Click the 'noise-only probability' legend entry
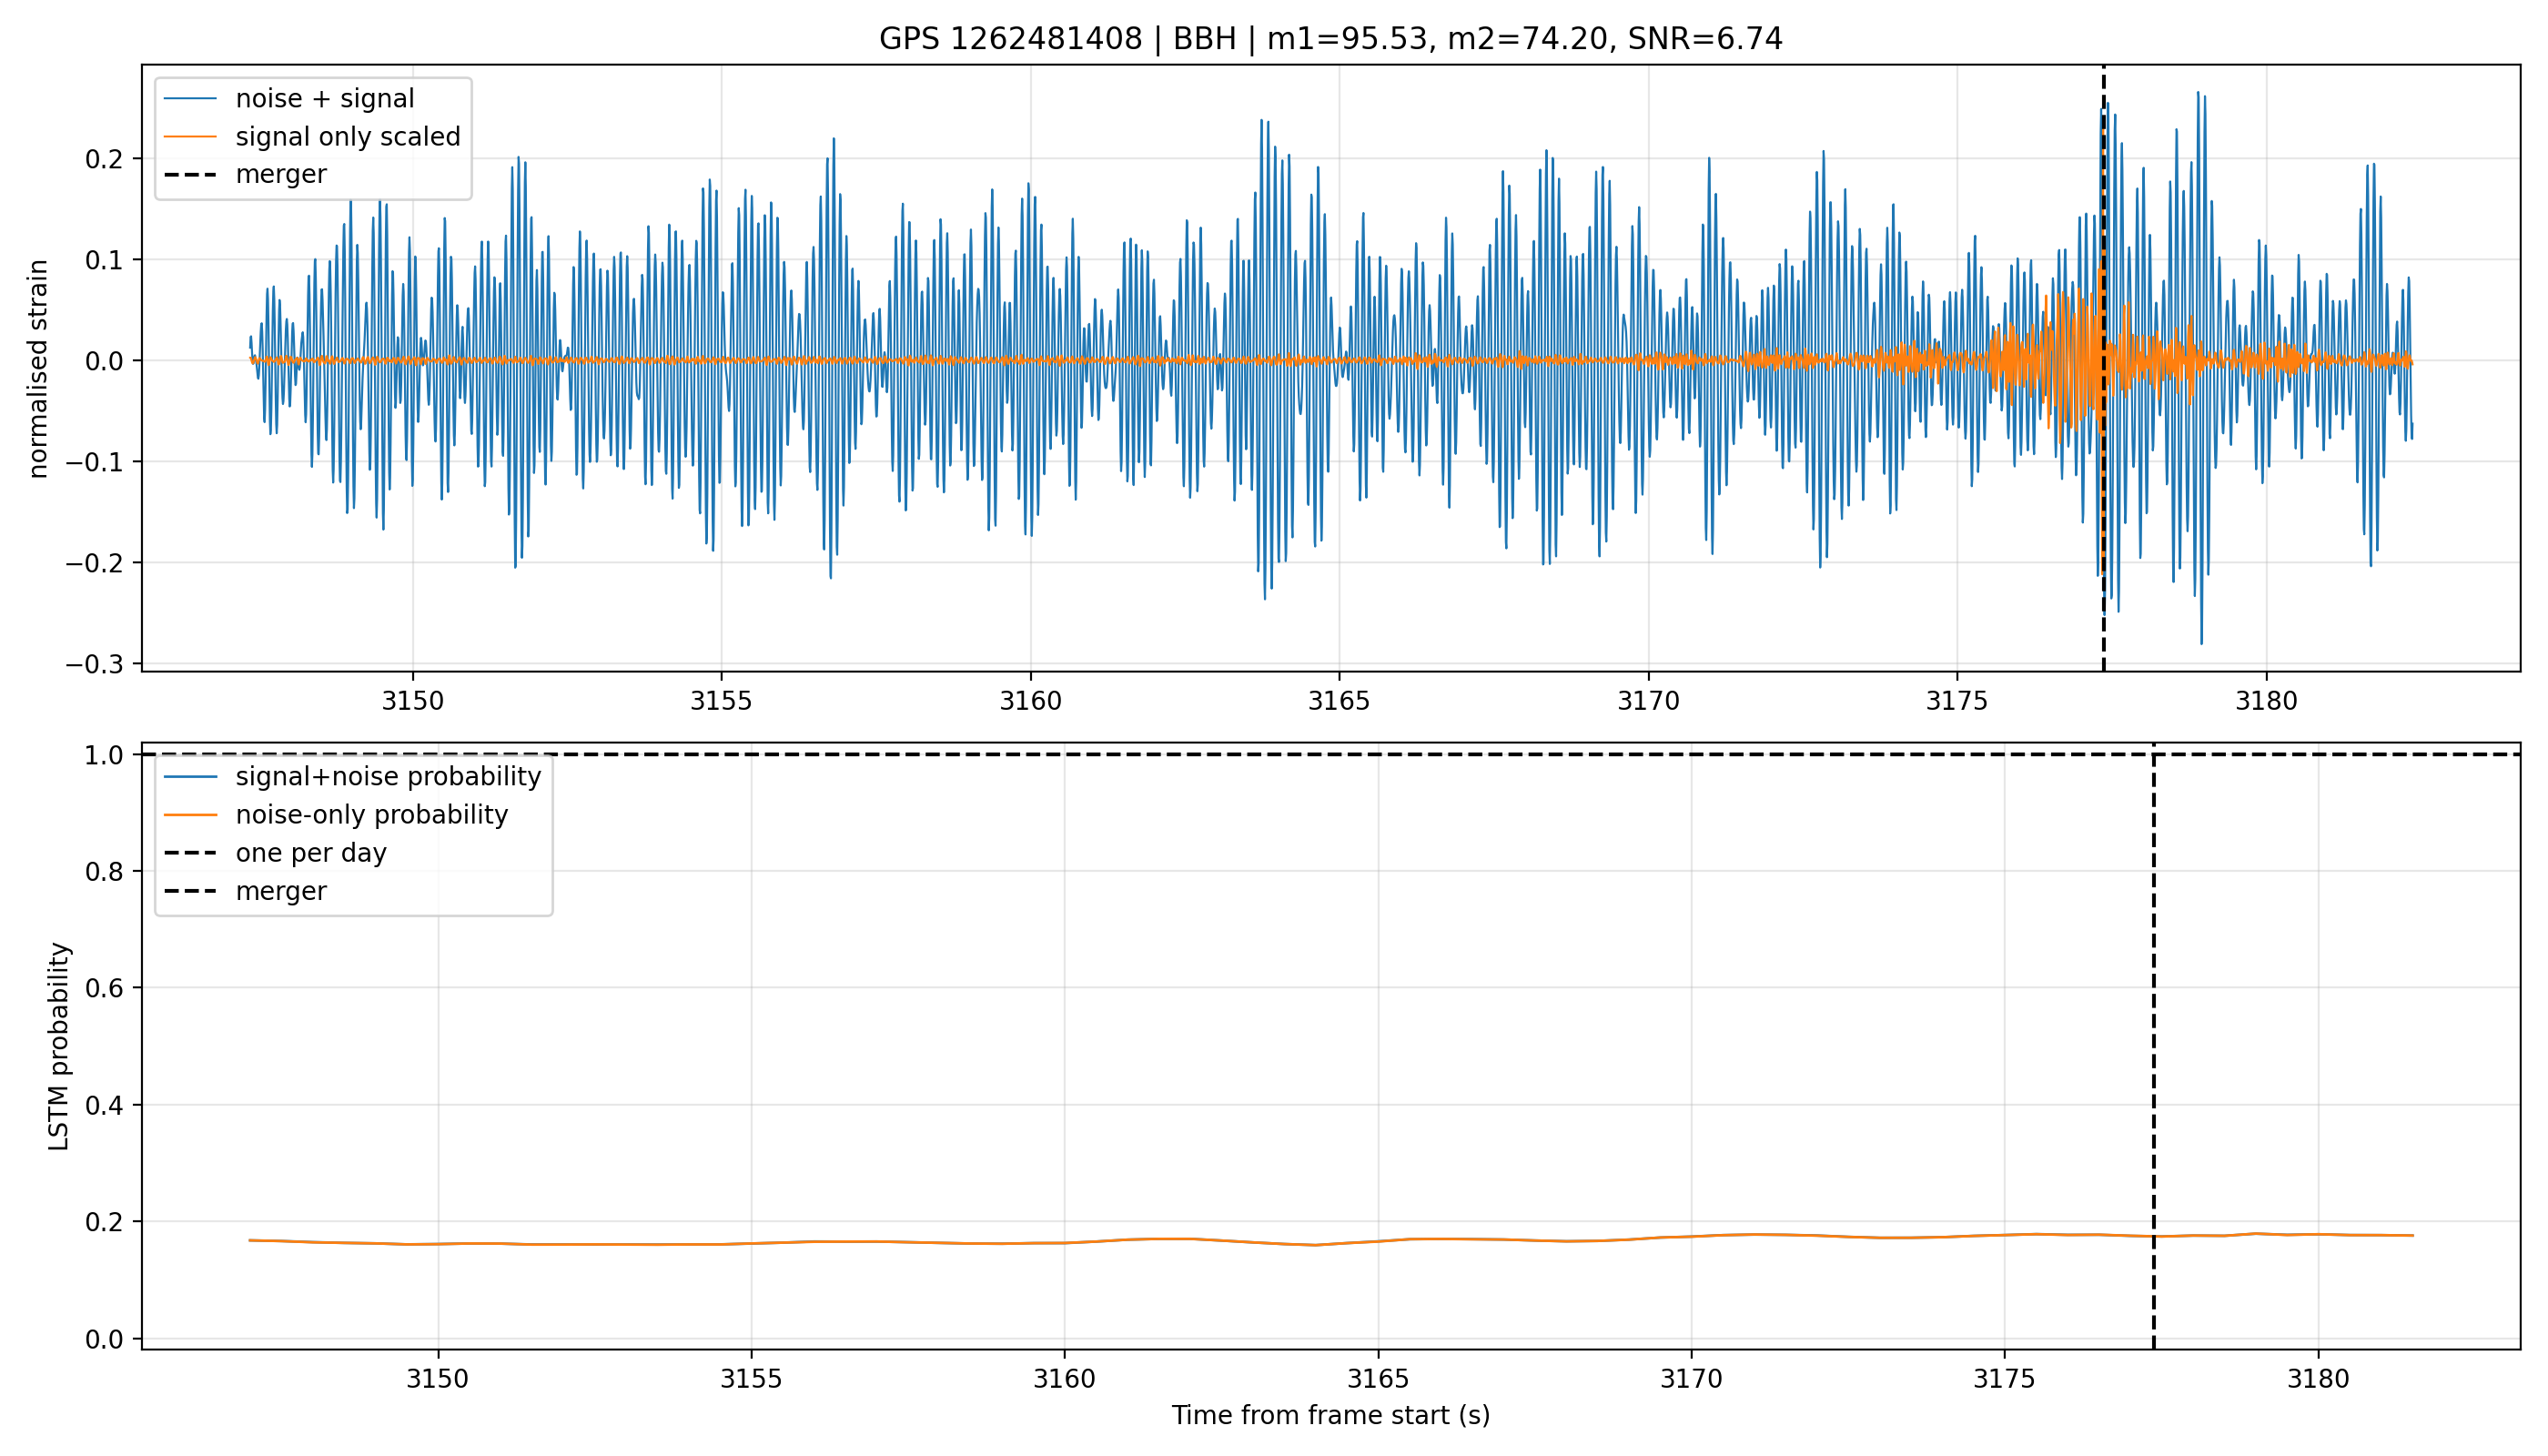2548x1456 pixels. pyautogui.click(x=336, y=815)
